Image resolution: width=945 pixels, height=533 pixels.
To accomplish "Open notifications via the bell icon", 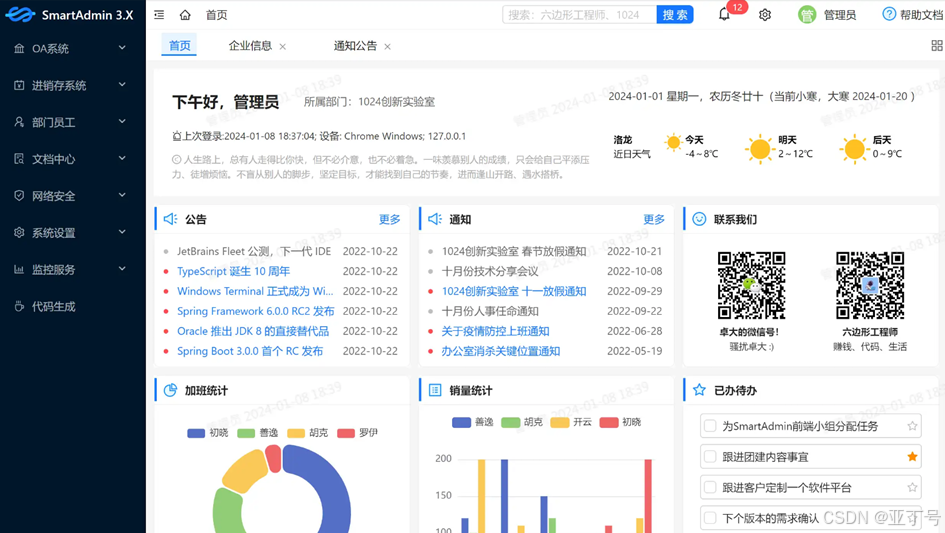I will point(724,14).
